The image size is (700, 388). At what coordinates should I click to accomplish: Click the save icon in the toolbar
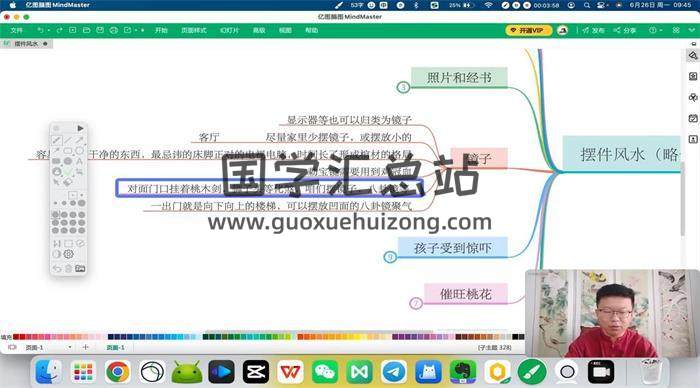coord(100,30)
